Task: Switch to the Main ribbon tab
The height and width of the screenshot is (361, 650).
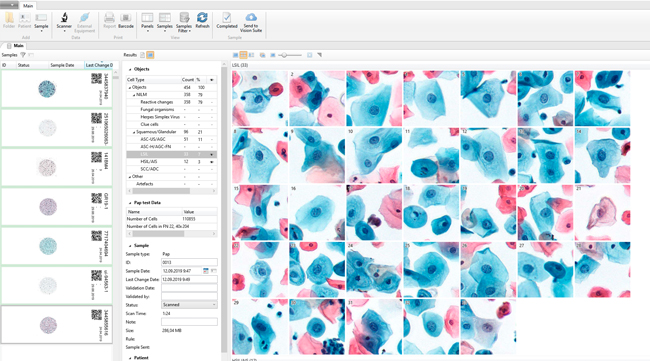Action: (x=28, y=6)
